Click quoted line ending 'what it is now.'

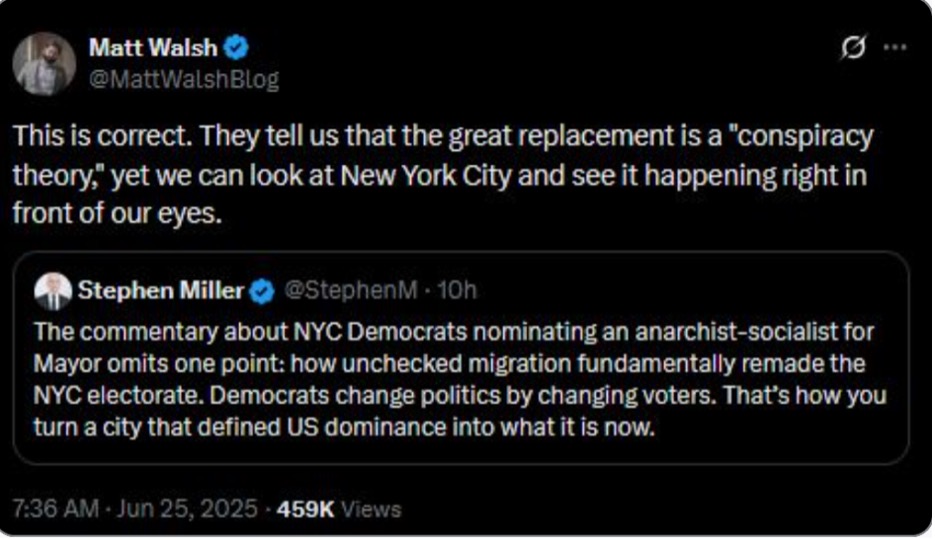tap(344, 428)
